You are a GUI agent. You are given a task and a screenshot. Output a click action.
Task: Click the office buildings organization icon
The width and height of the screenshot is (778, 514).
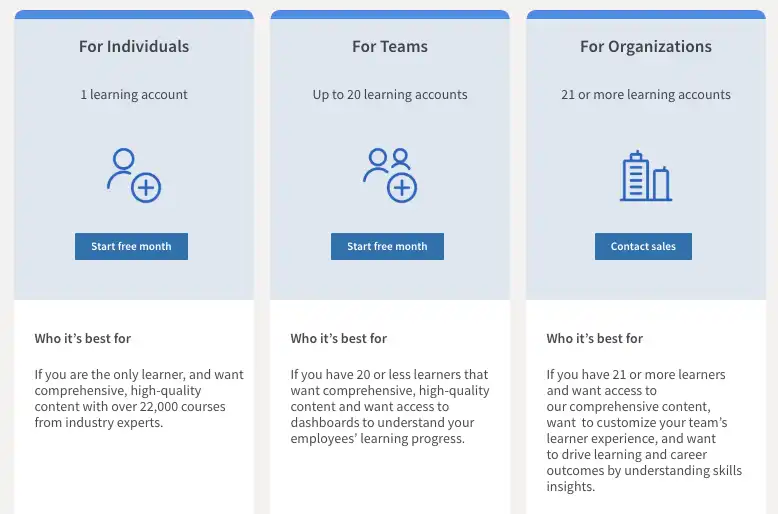point(645,177)
